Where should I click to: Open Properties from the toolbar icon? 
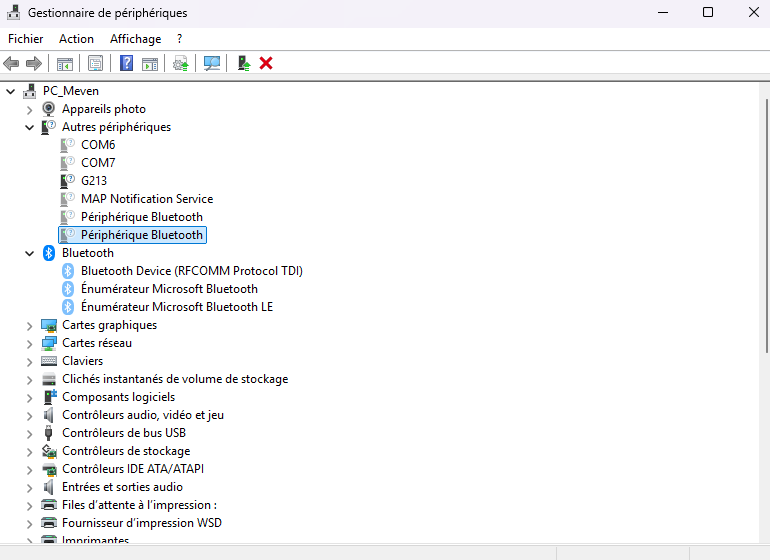pos(95,63)
